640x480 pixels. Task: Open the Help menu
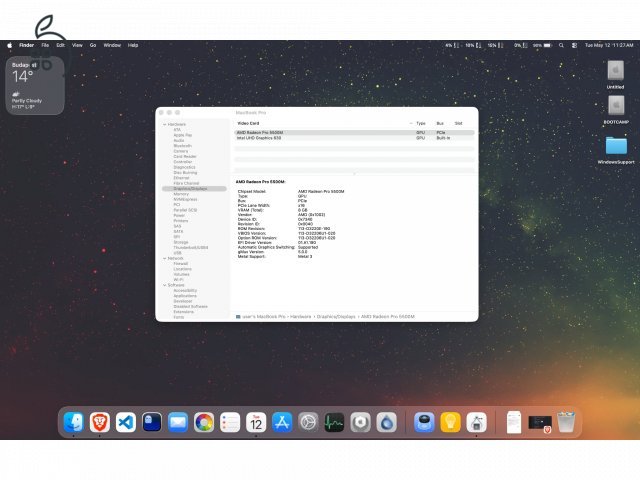pos(133,45)
